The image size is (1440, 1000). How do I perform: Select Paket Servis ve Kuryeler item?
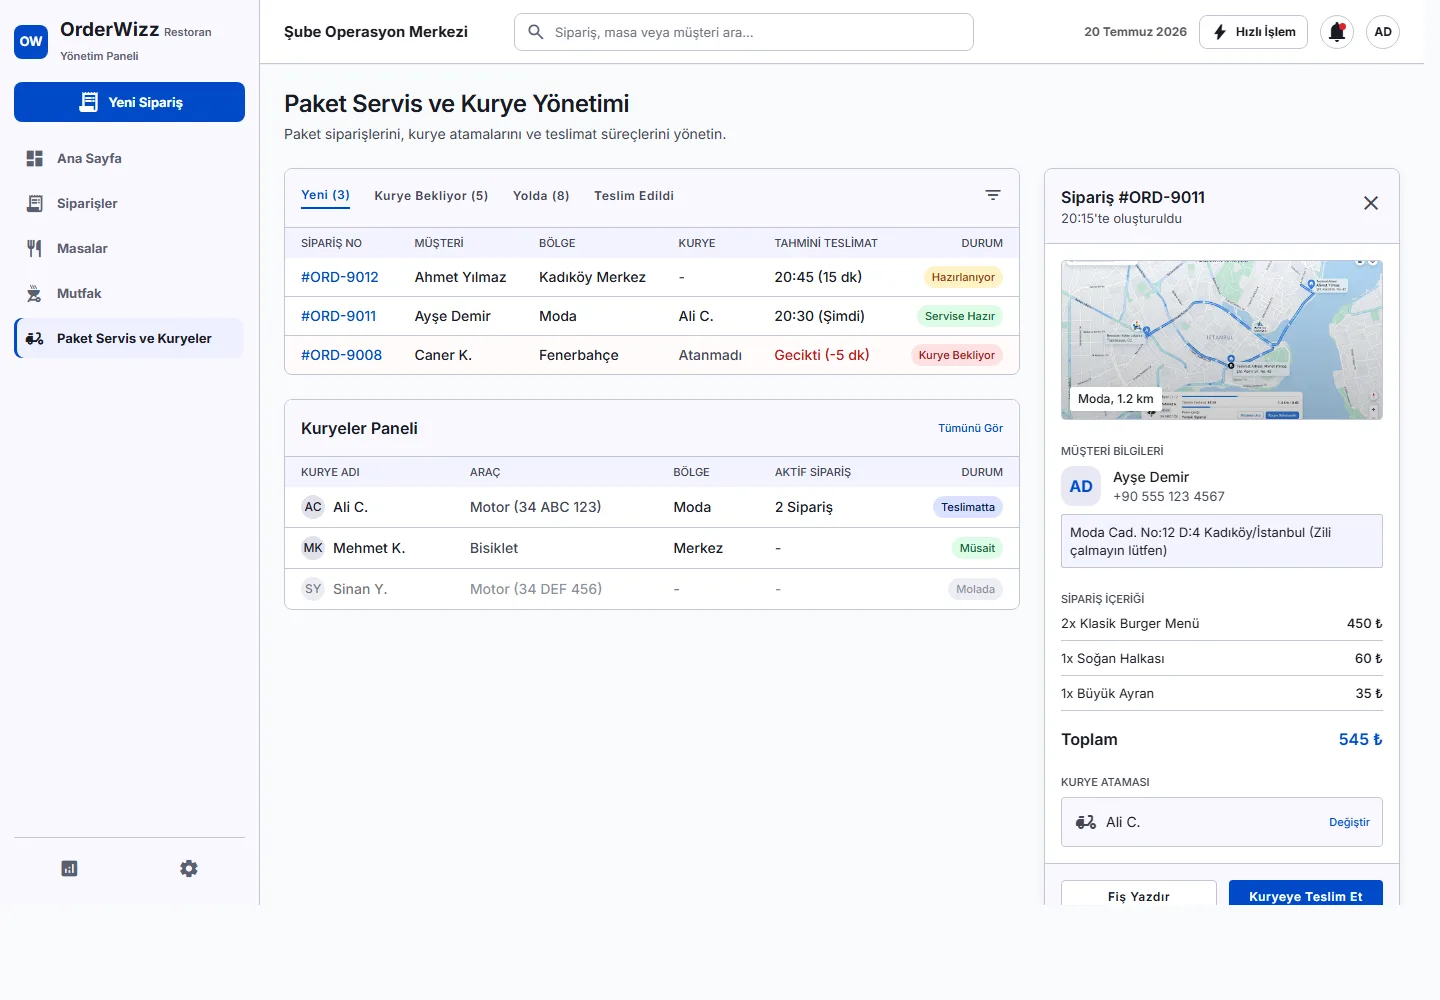pyautogui.click(x=129, y=338)
